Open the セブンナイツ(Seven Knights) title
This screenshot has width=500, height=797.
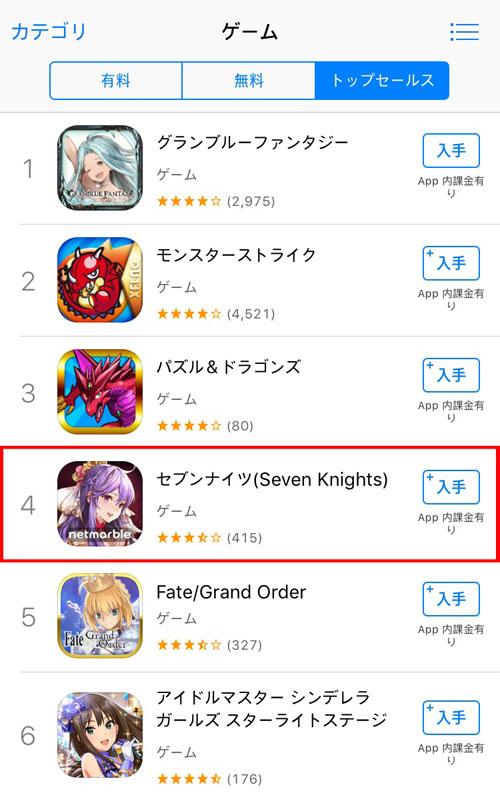tap(272, 479)
